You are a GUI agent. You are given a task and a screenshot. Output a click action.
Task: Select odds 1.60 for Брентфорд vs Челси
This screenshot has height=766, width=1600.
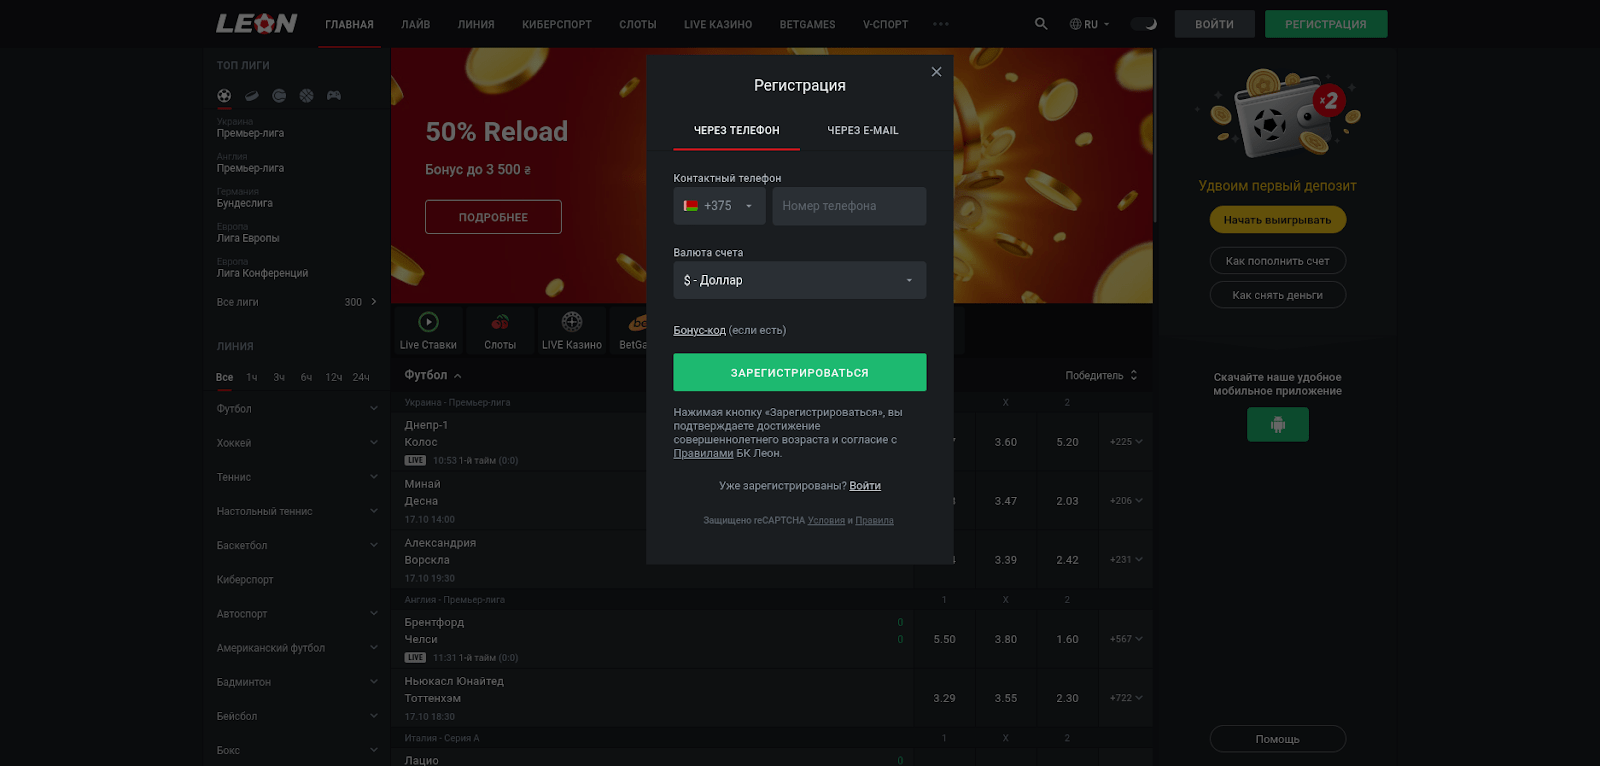pos(1067,639)
